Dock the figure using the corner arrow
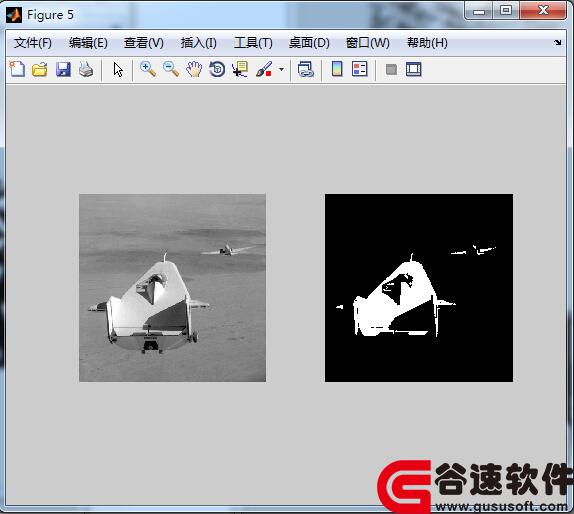Image resolution: width=574 pixels, height=514 pixels. pyautogui.click(x=557, y=42)
